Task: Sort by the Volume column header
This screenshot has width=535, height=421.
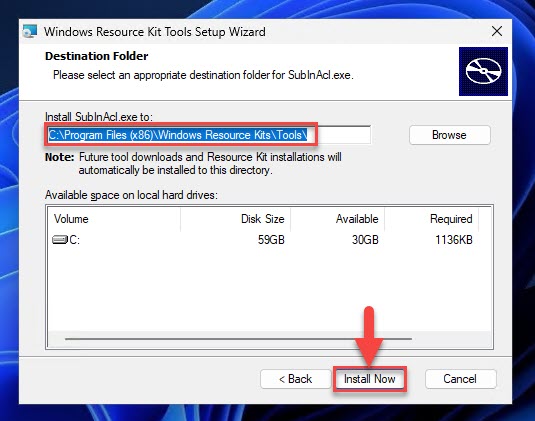Action: 115,219
